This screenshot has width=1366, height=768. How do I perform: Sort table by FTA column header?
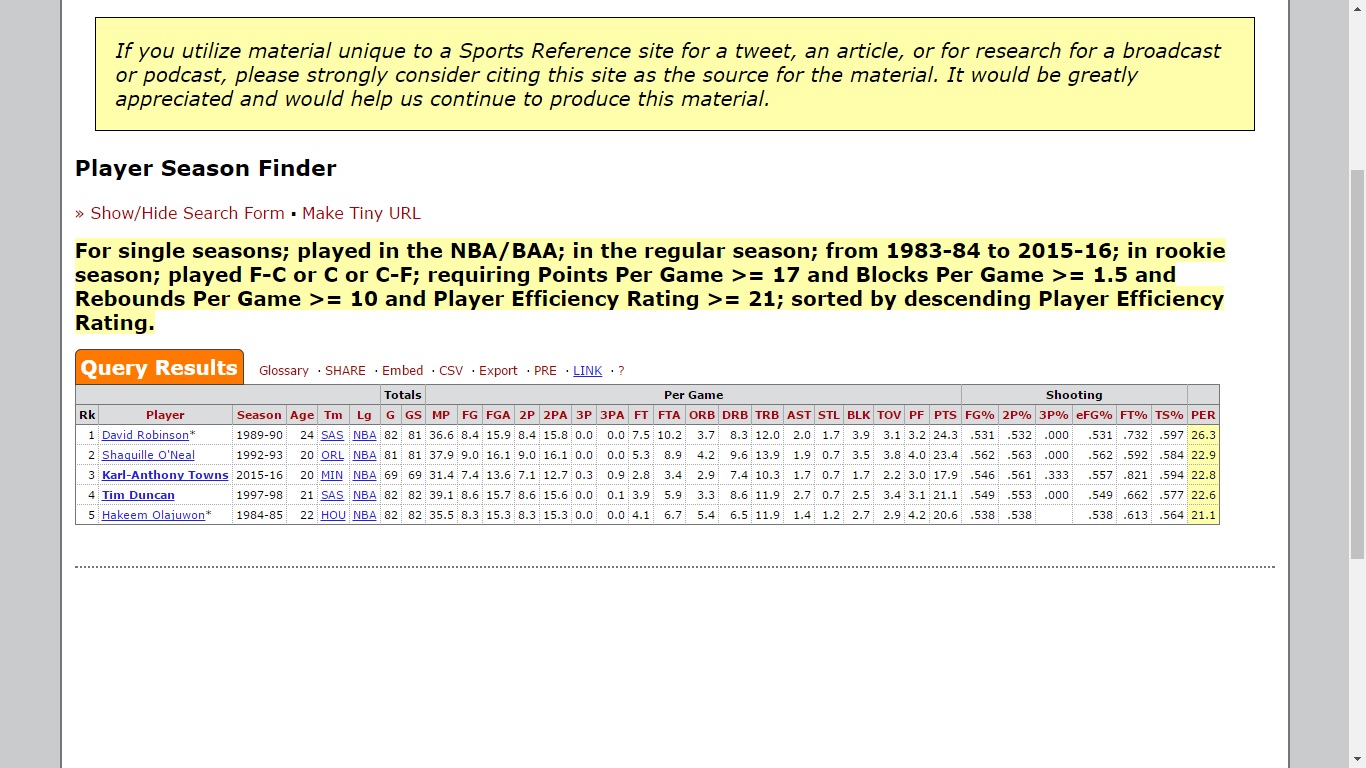pos(669,415)
